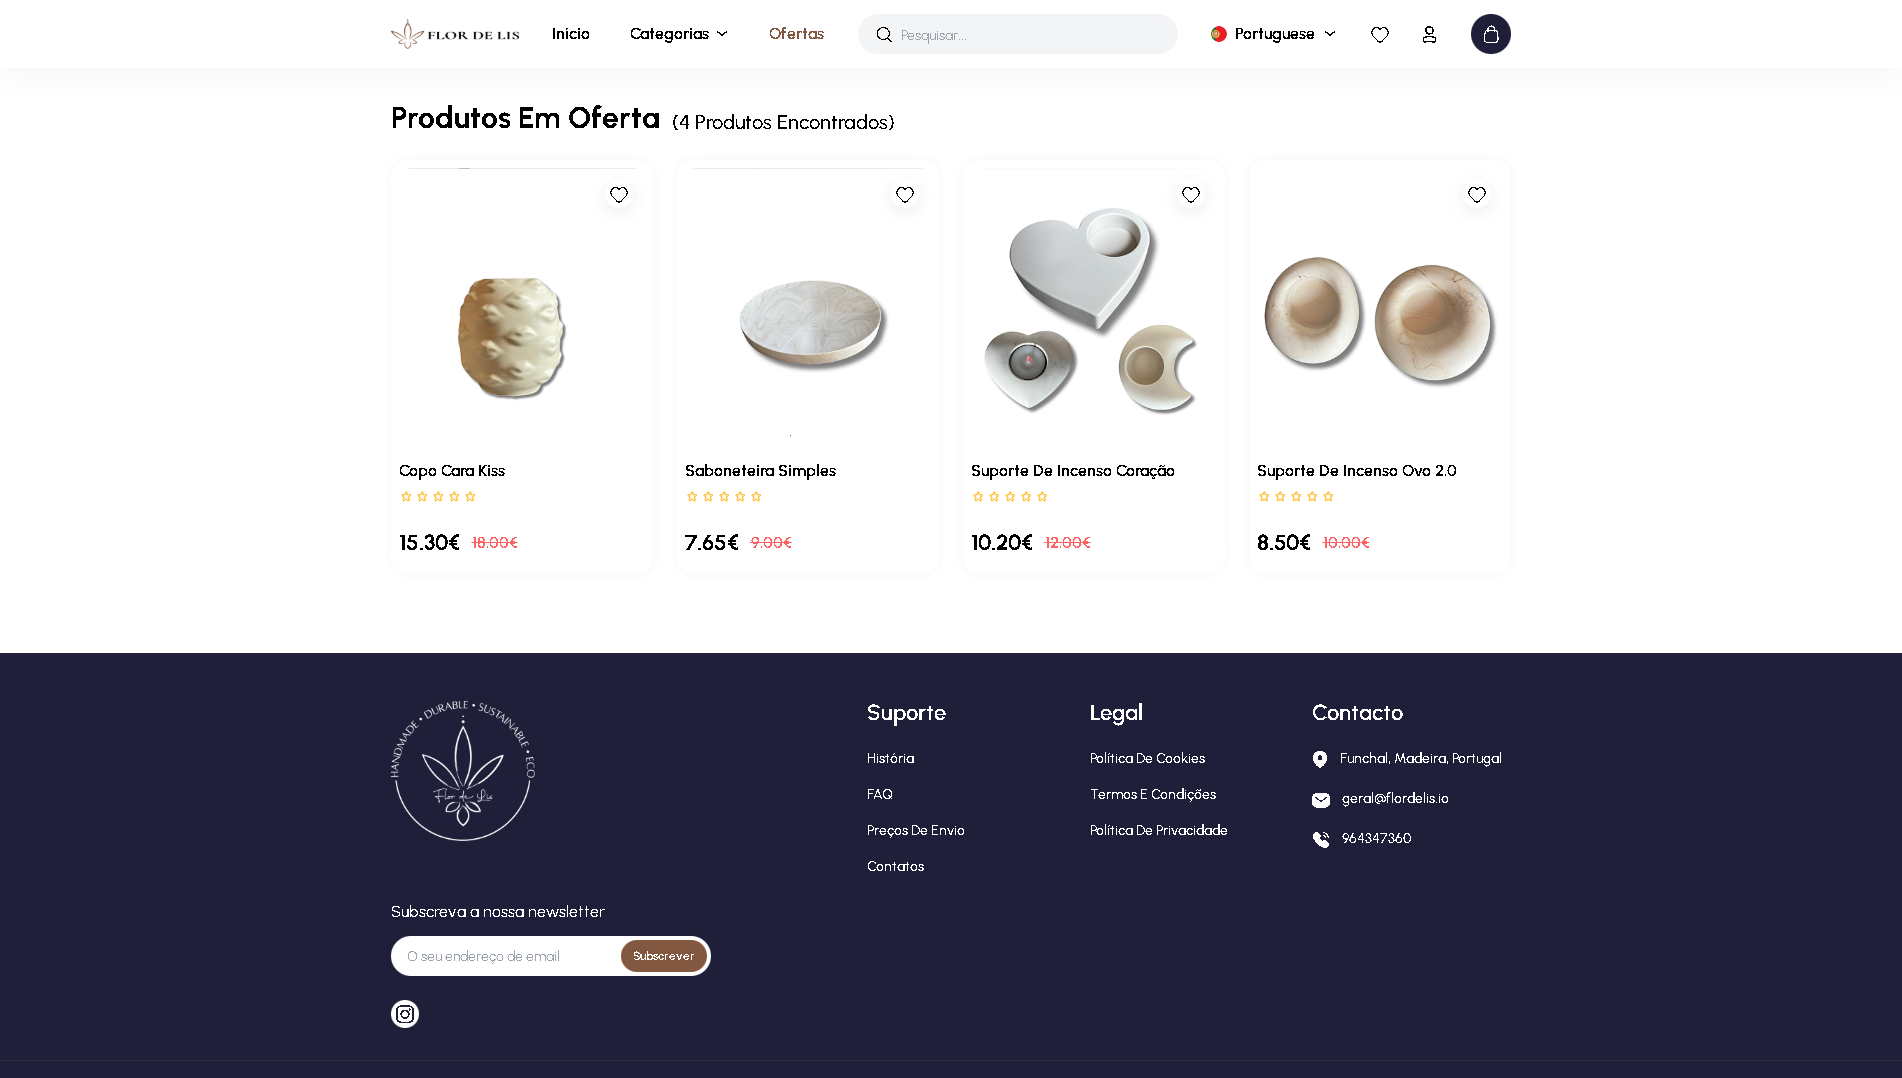The width and height of the screenshot is (1902, 1078).
Task: Expand the Categorias dropdown
Action: tap(678, 34)
